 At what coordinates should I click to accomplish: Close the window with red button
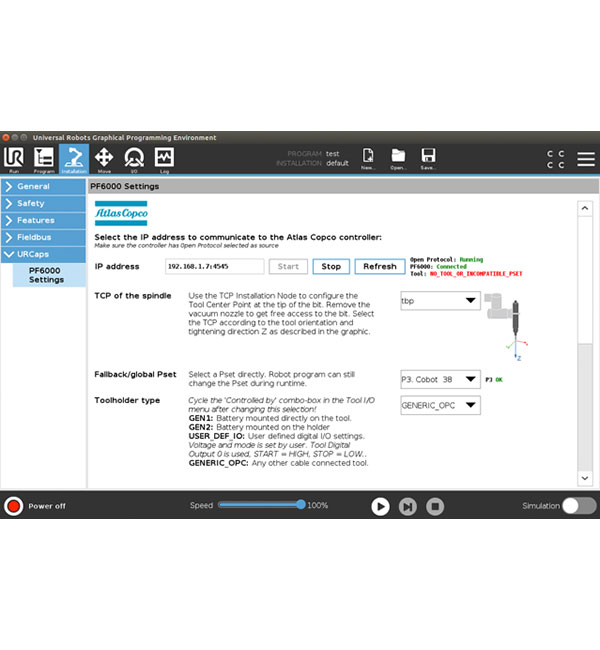coord(5,137)
